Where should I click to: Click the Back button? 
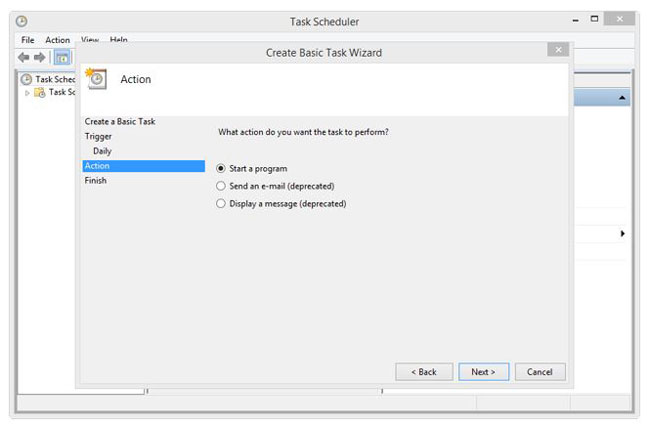(x=423, y=372)
